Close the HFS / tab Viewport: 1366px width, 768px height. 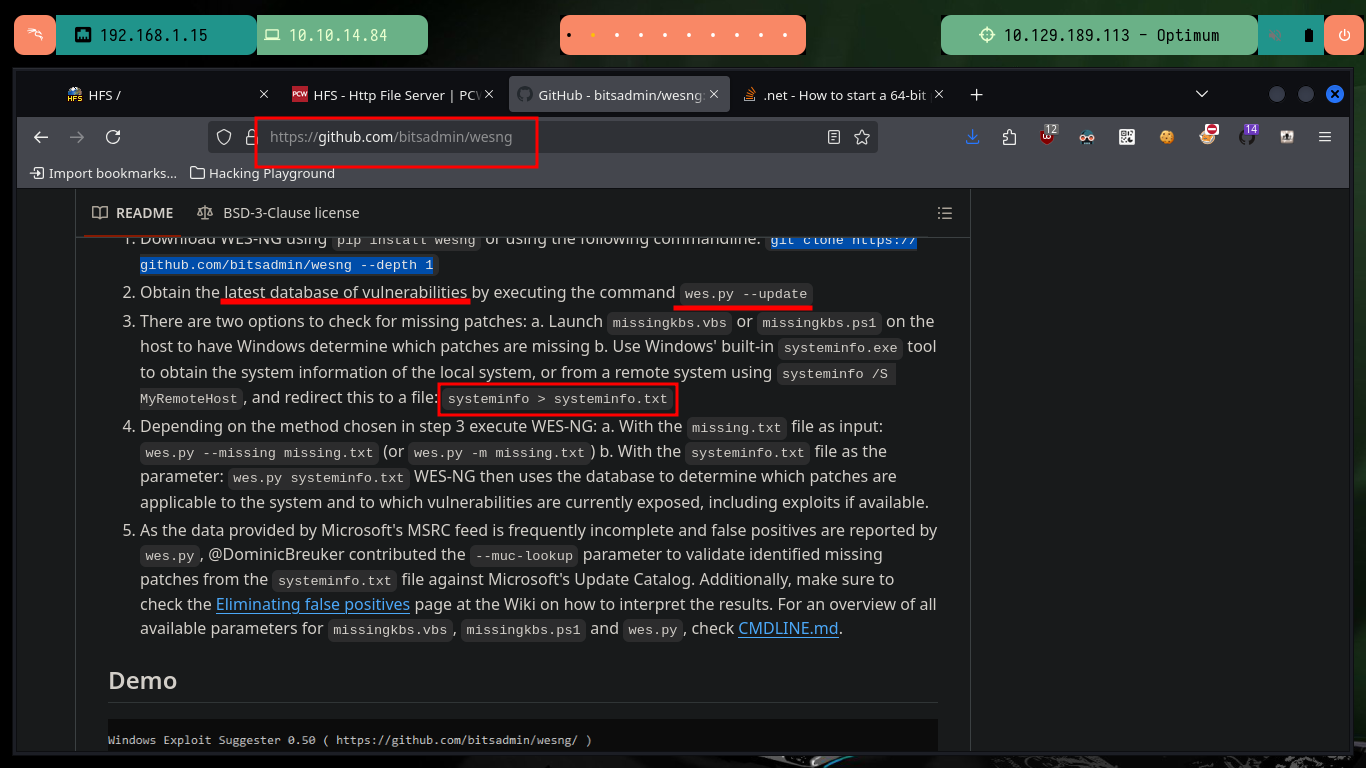[264, 94]
